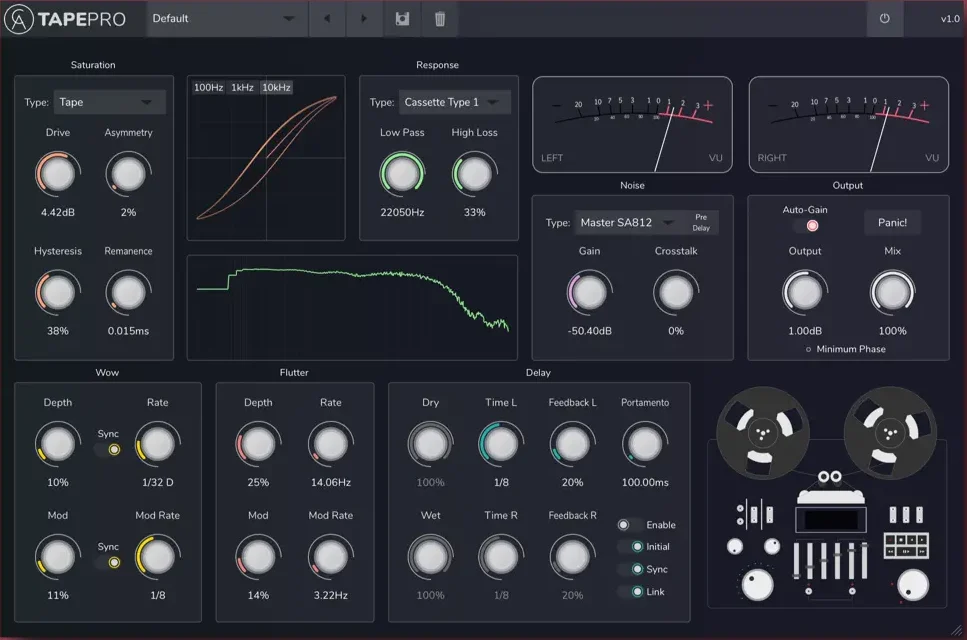Click the Mix knob
967x640 pixels.
click(892, 292)
